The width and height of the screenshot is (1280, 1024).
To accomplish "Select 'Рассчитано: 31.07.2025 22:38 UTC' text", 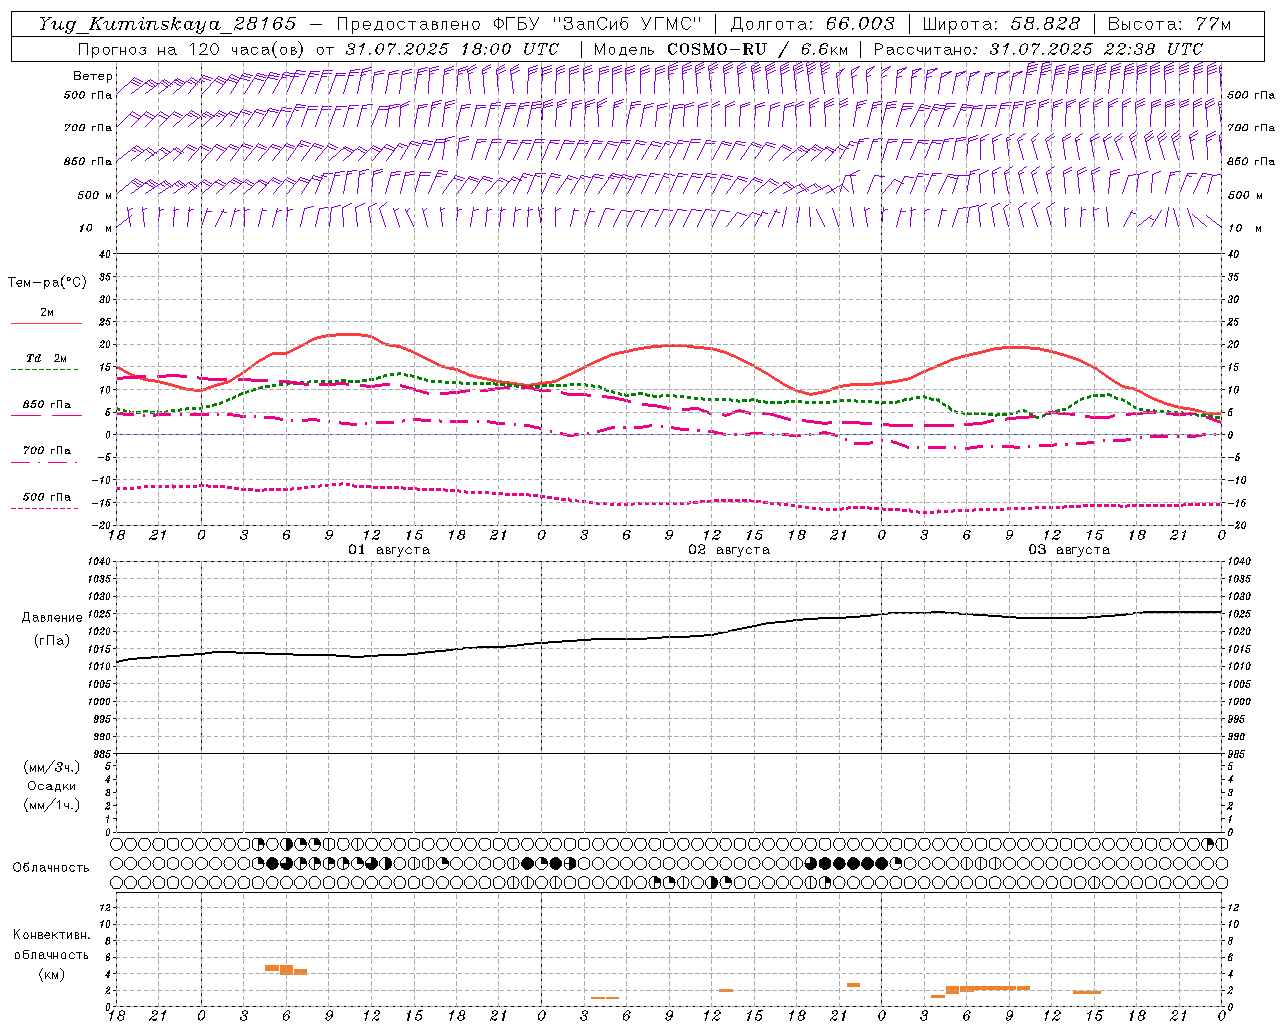I will click(x=1038, y=49).
